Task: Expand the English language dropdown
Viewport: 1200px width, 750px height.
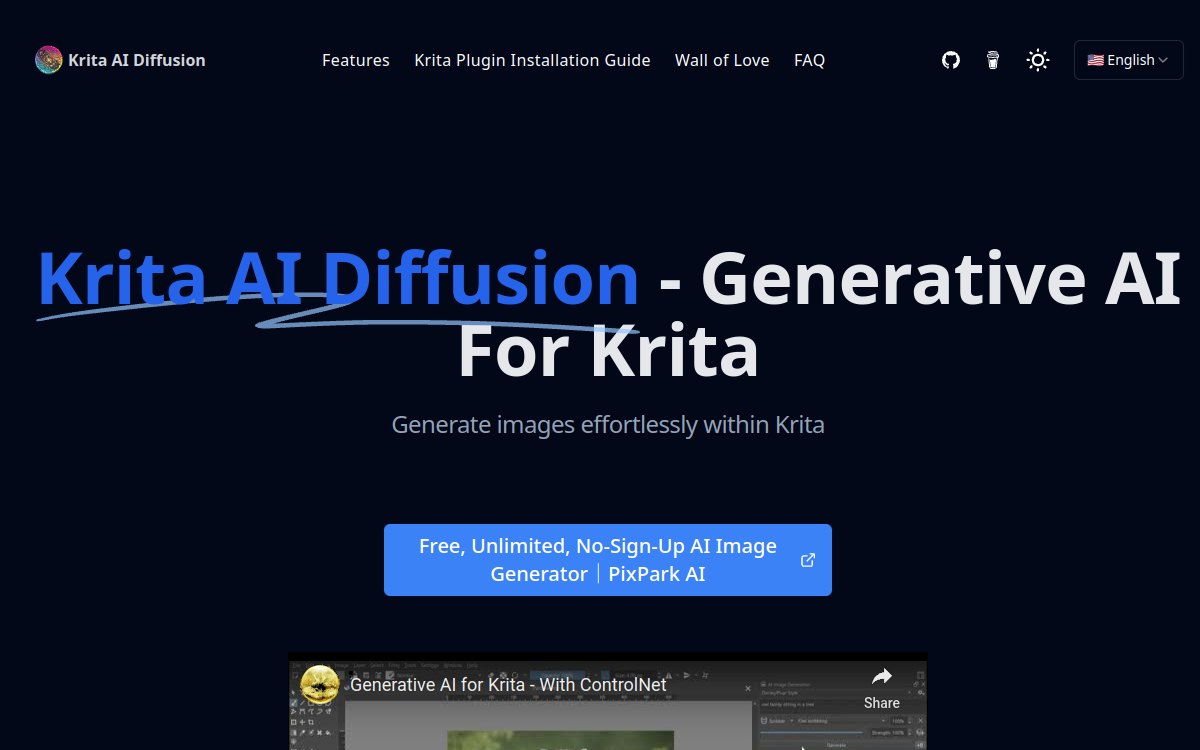Action: [x=1128, y=59]
